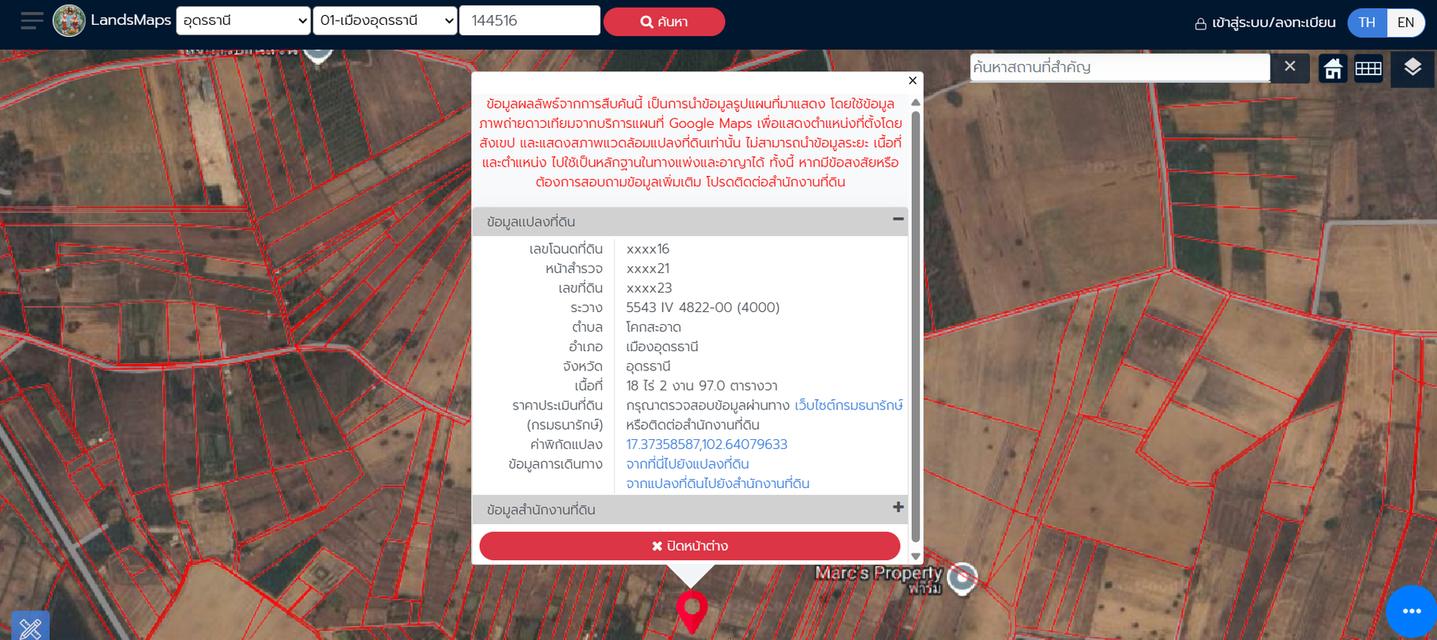Click the popup vertical scrollbar thumb
This screenshot has height=640, width=1437.
(x=915, y=325)
